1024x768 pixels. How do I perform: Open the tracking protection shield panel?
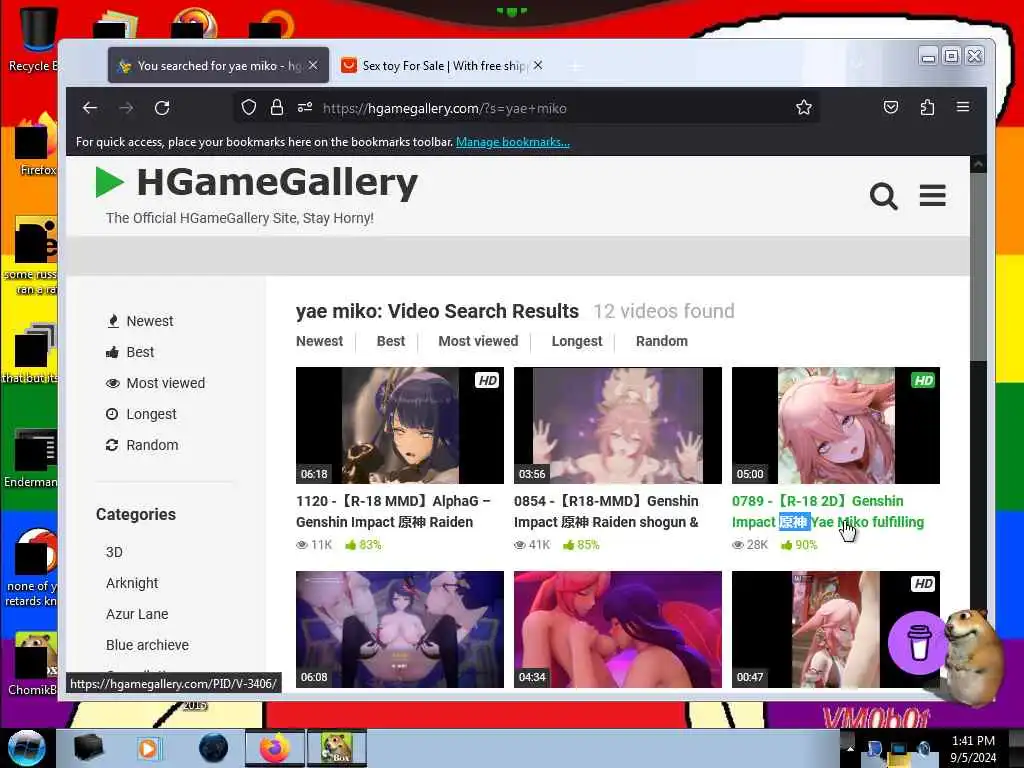pos(249,108)
